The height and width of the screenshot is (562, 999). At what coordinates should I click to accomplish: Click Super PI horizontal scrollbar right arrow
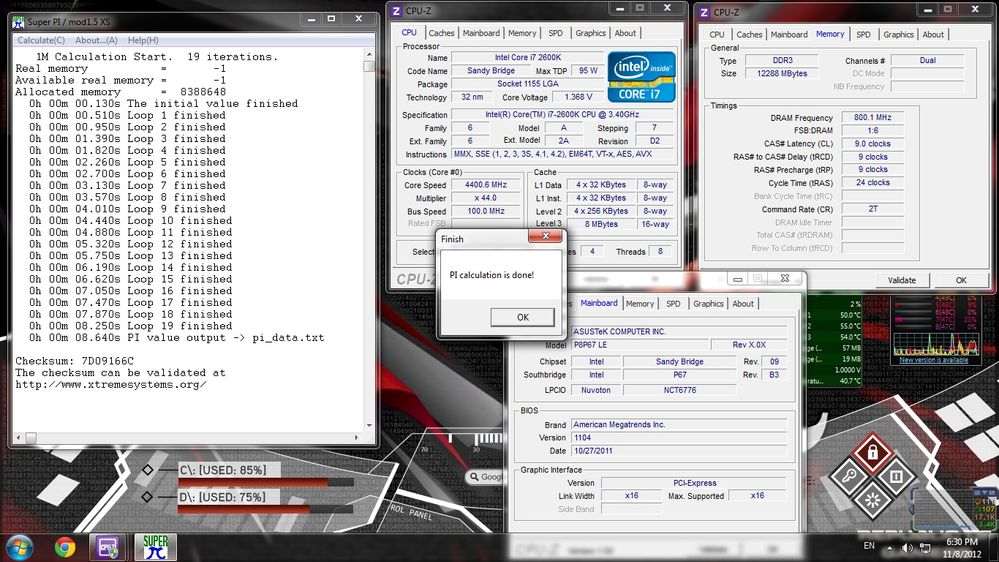pos(356,438)
